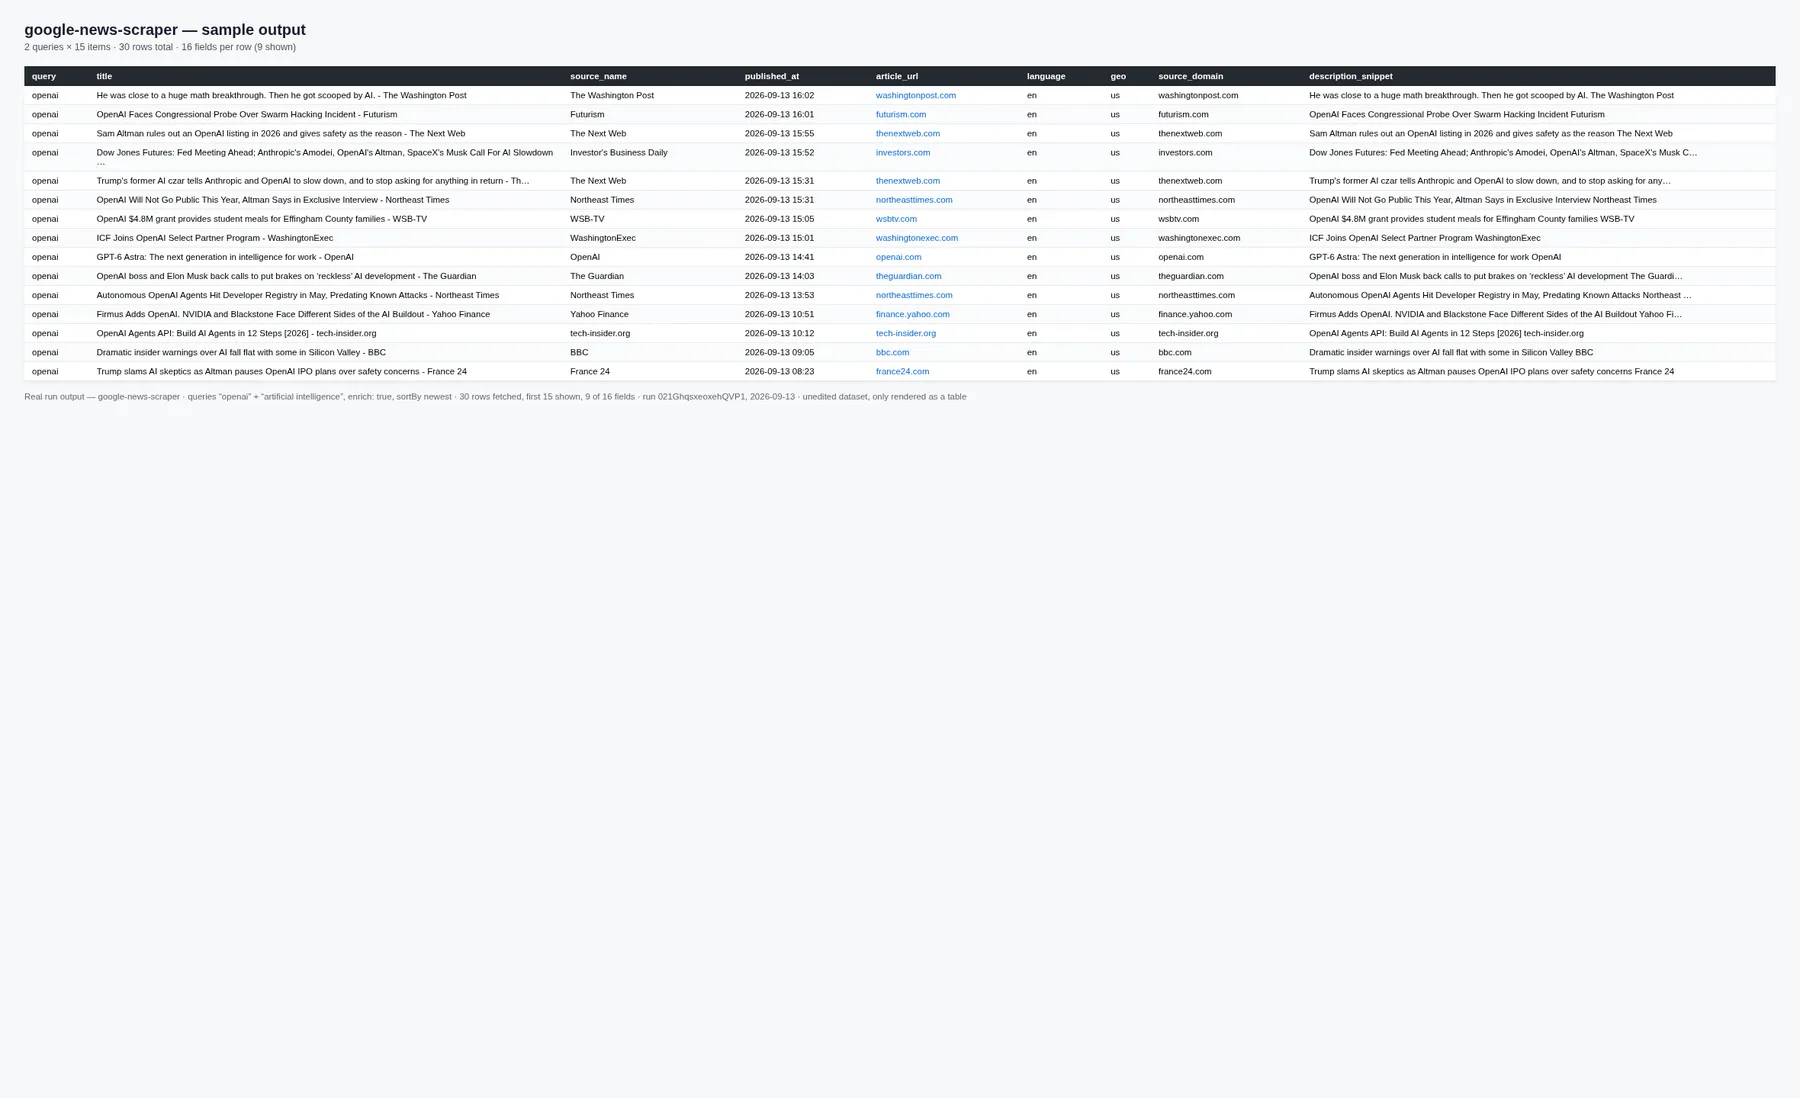The height and width of the screenshot is (1098, 1800).
Task: Visit the wsbtv.com article link
Action: pos(896,219)
